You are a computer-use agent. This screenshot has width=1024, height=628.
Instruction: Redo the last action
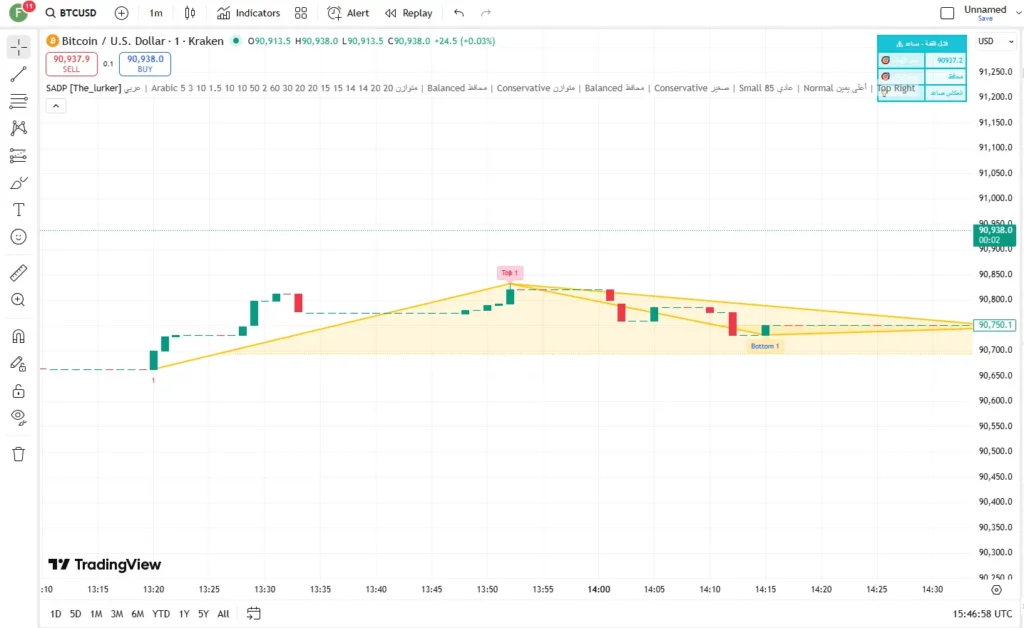[x=485, y=13]
